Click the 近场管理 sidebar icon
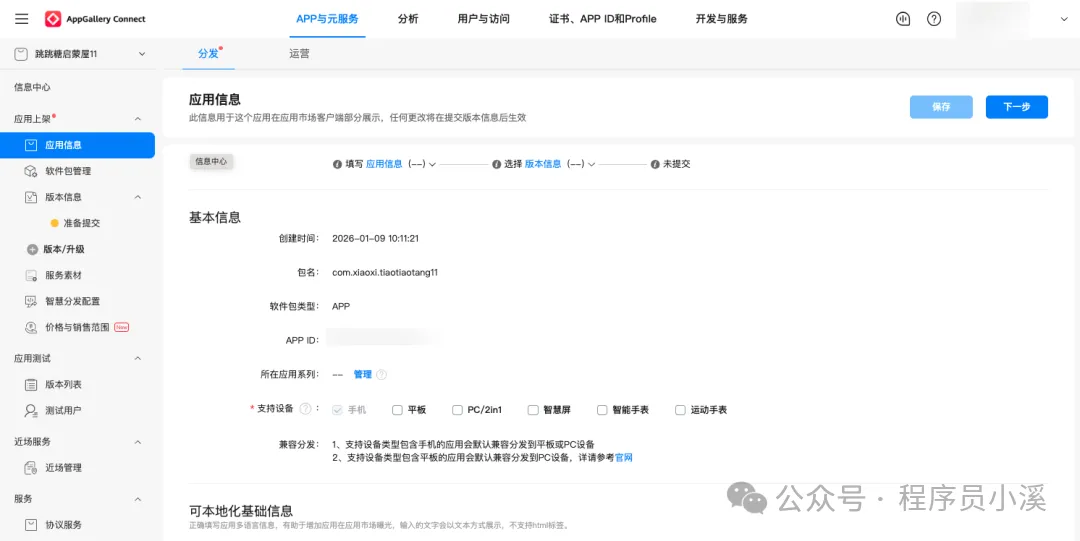 click(x=30, y=468)
